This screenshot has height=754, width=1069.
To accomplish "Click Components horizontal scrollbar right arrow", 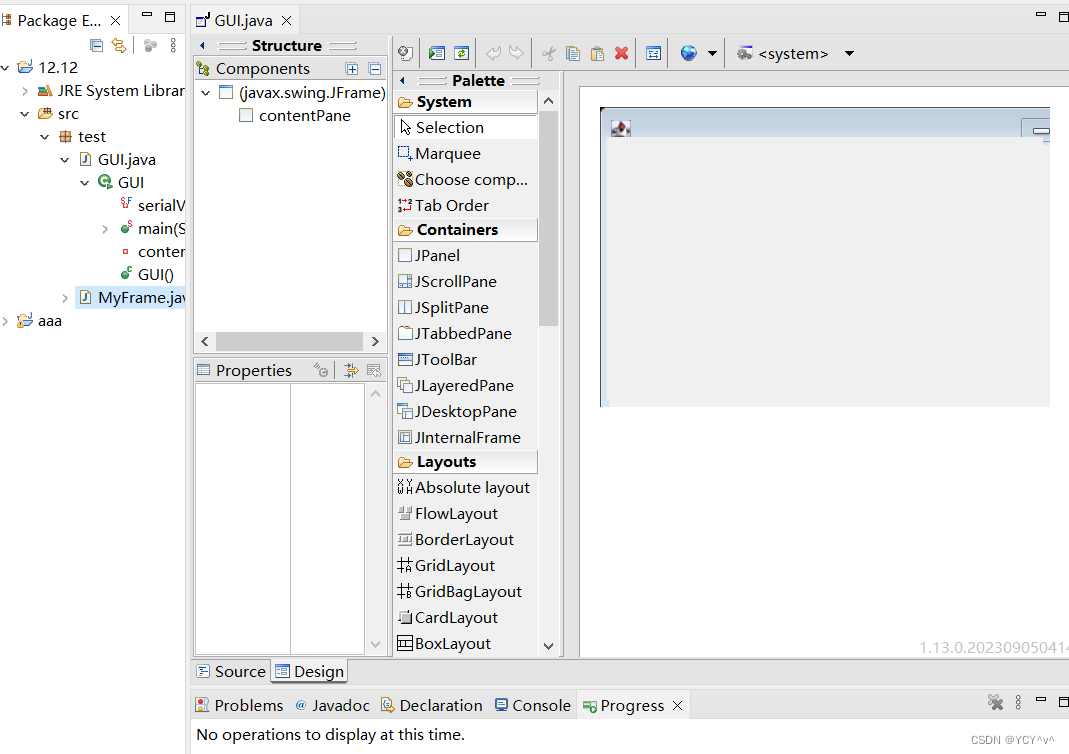I will pos(375,341).
